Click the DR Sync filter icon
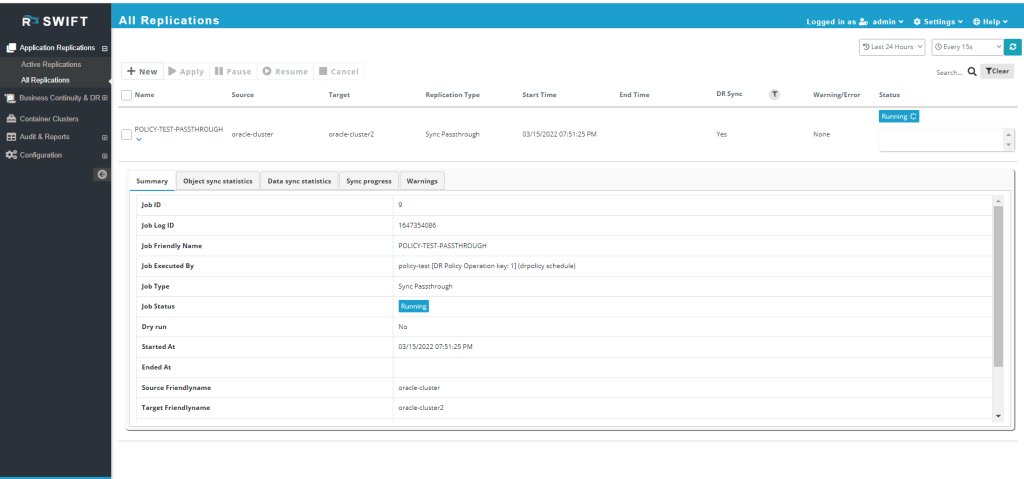The width and height of the screenshot is (1024, 479). (774, 95)
